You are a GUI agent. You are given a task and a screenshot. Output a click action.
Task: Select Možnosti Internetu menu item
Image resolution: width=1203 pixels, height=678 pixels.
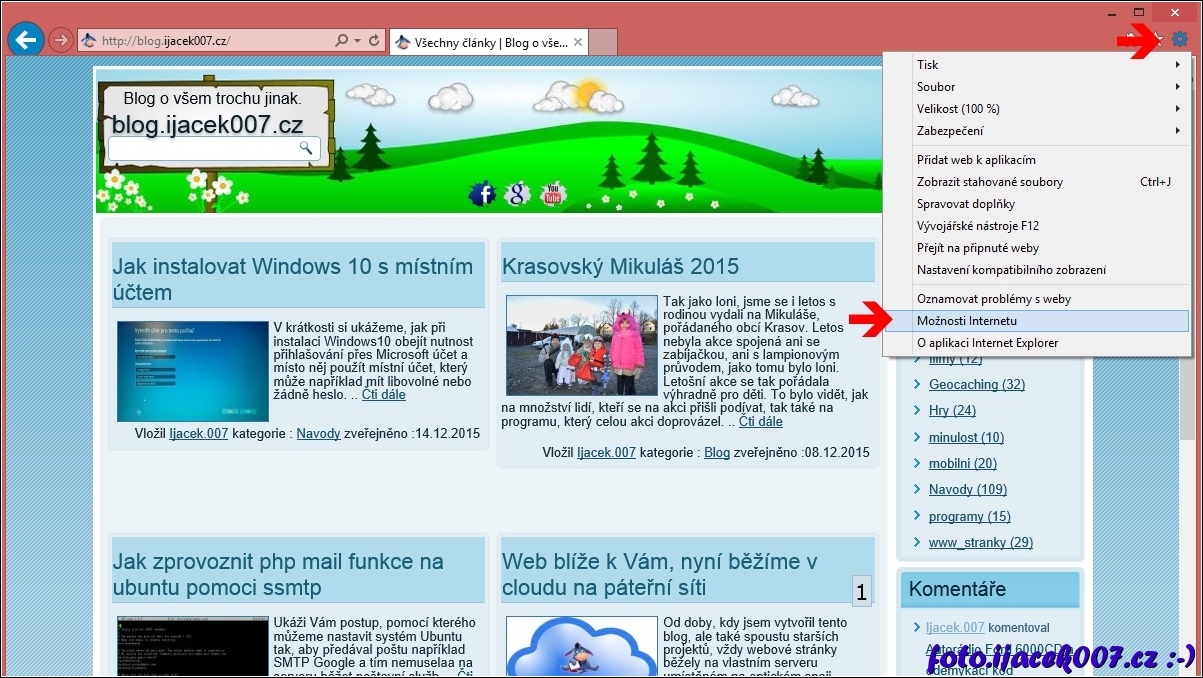(x=966, y=321)
